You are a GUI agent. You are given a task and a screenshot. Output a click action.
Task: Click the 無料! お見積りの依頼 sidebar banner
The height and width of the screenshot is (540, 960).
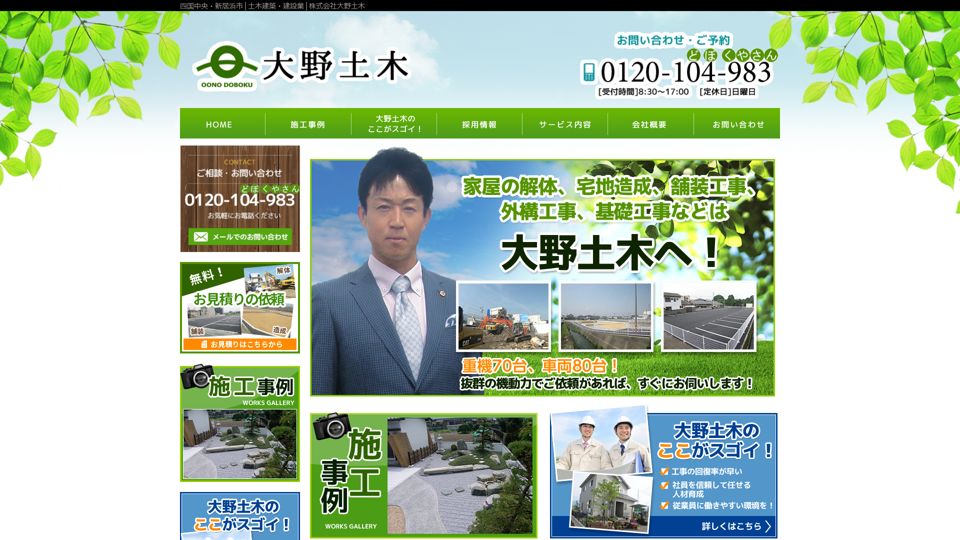tap(240, 299)
